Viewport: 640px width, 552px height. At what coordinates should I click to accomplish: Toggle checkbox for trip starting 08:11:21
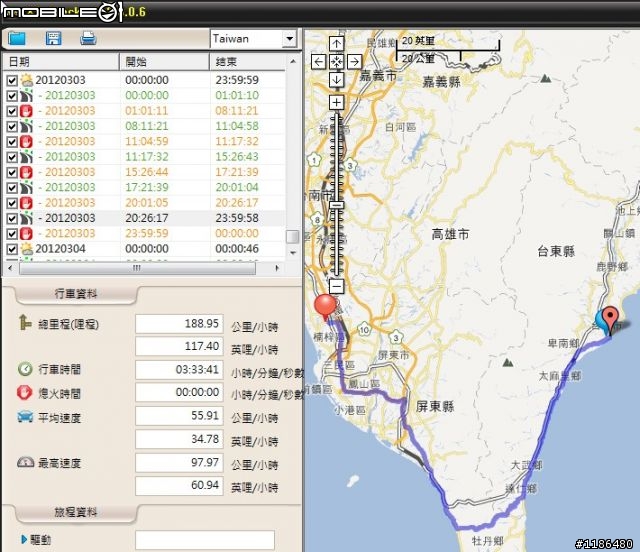[12, 126]
